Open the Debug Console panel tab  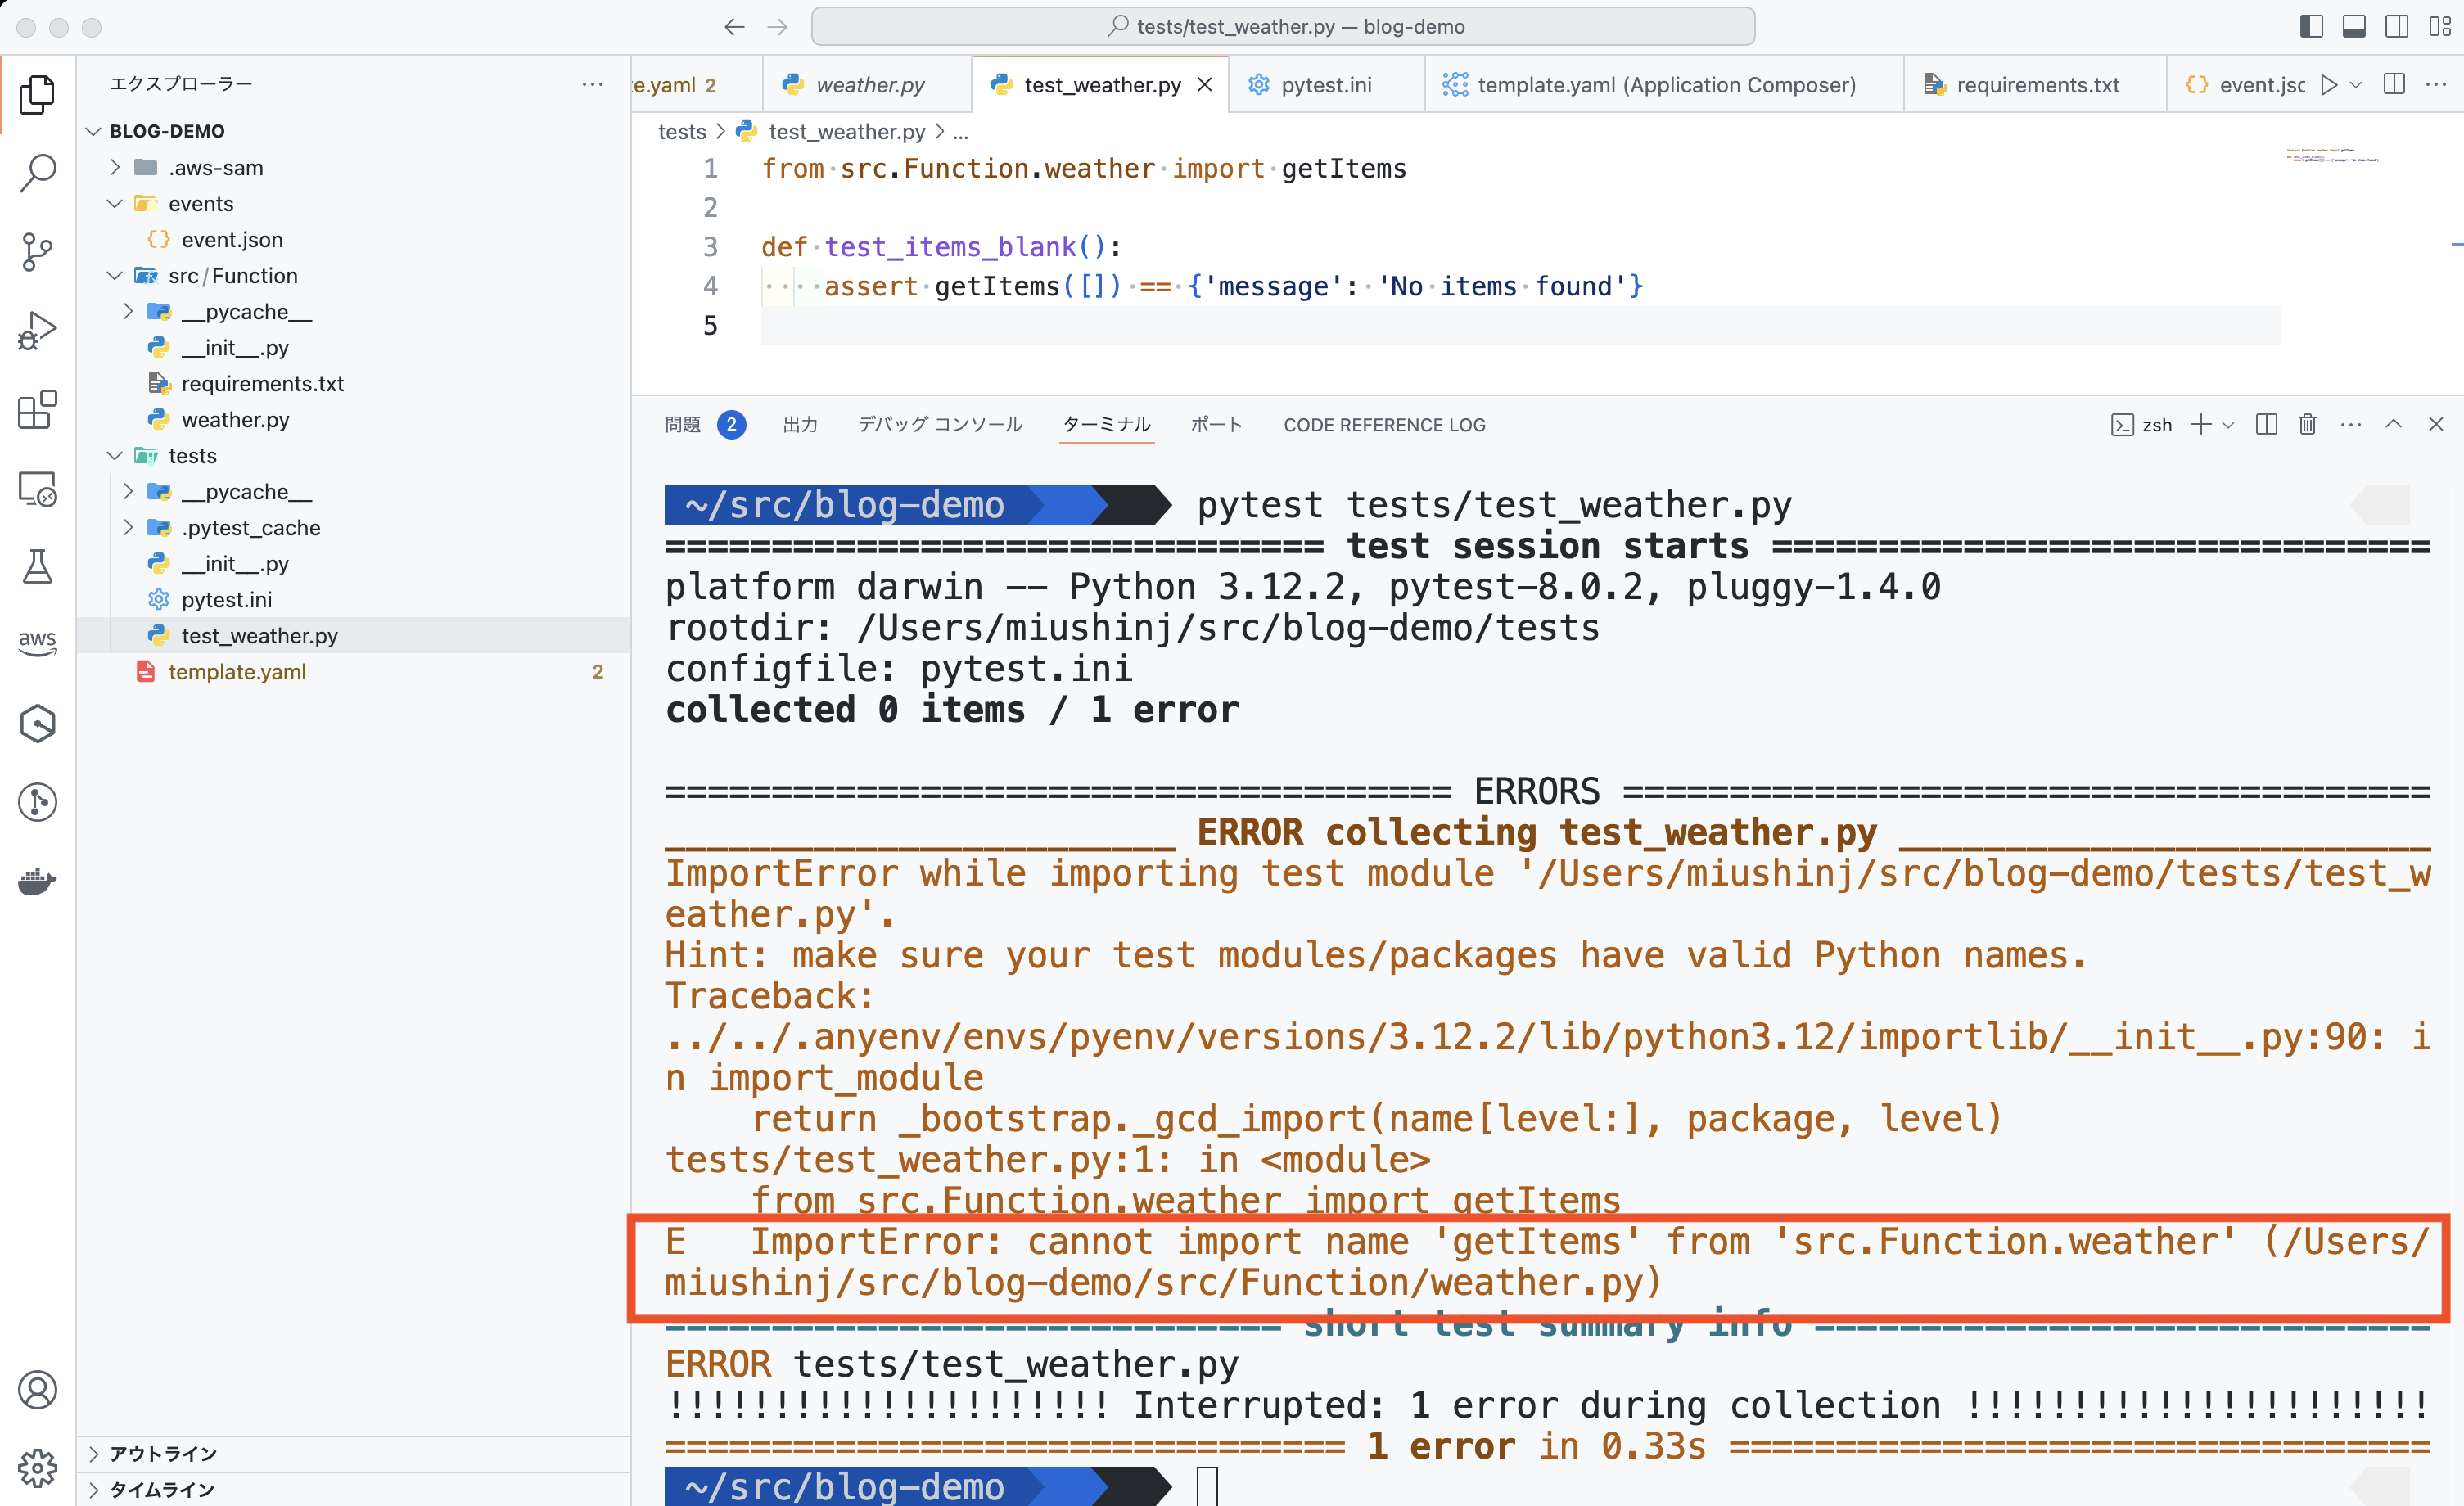click(x=940, y=425)
